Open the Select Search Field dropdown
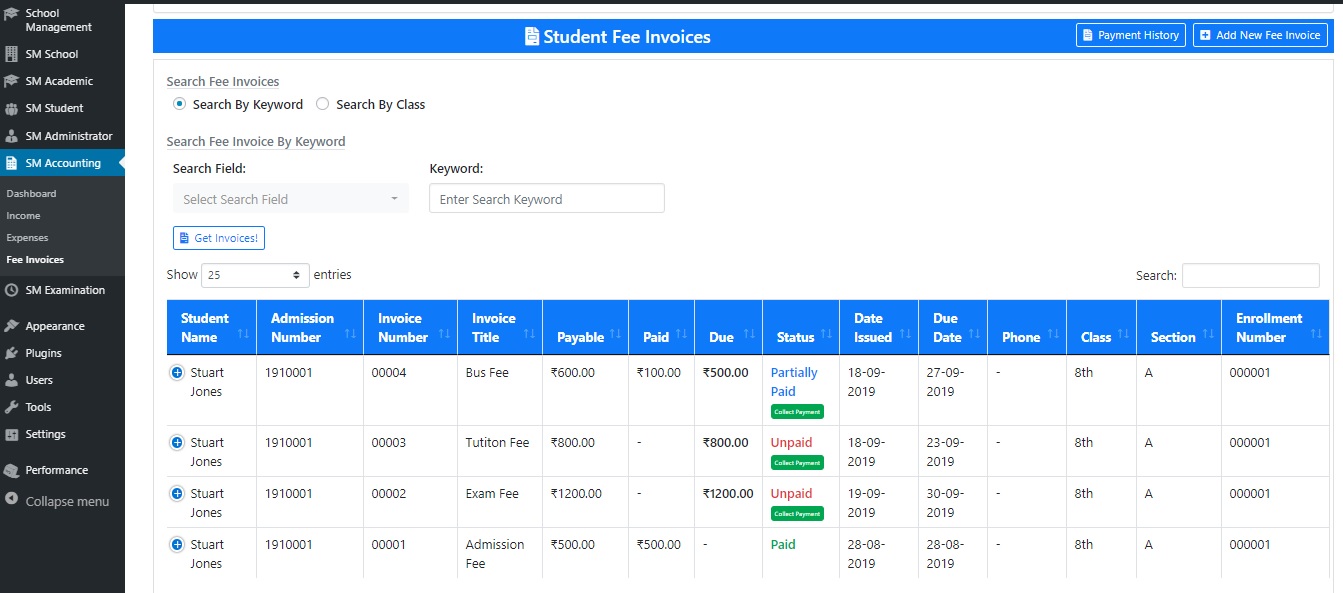Viewport: 1343px width, 593px height. (x=290, y=198)
